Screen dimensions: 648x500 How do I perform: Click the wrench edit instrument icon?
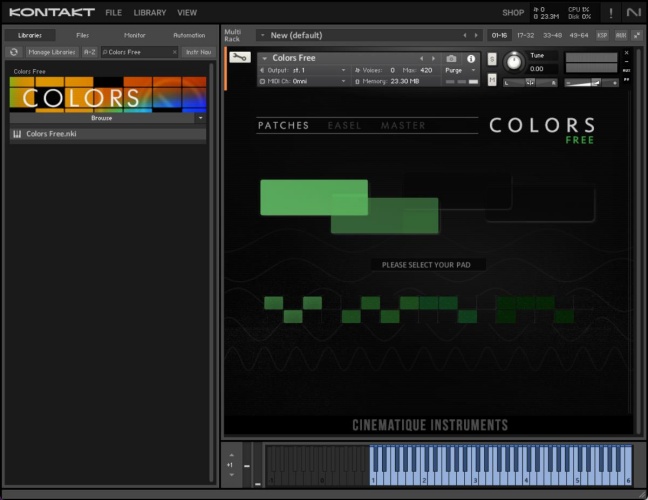click(x=239, y=58)
